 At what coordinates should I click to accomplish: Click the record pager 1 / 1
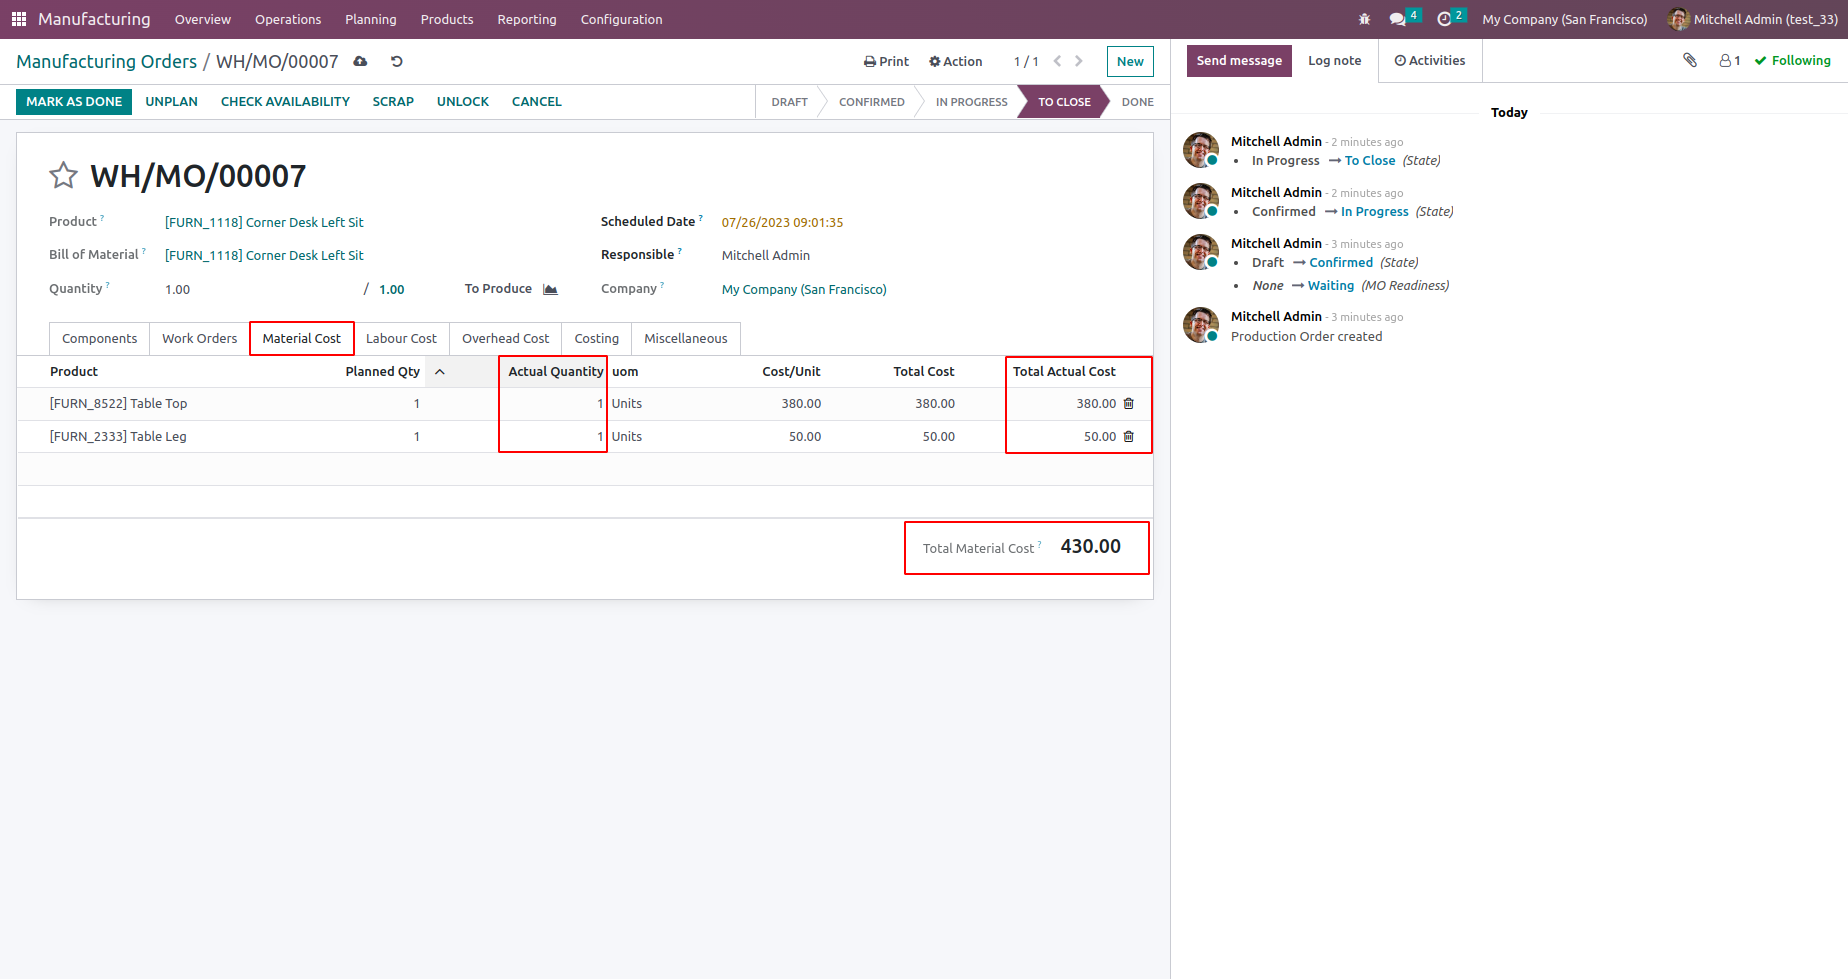tap(1026, 62)
